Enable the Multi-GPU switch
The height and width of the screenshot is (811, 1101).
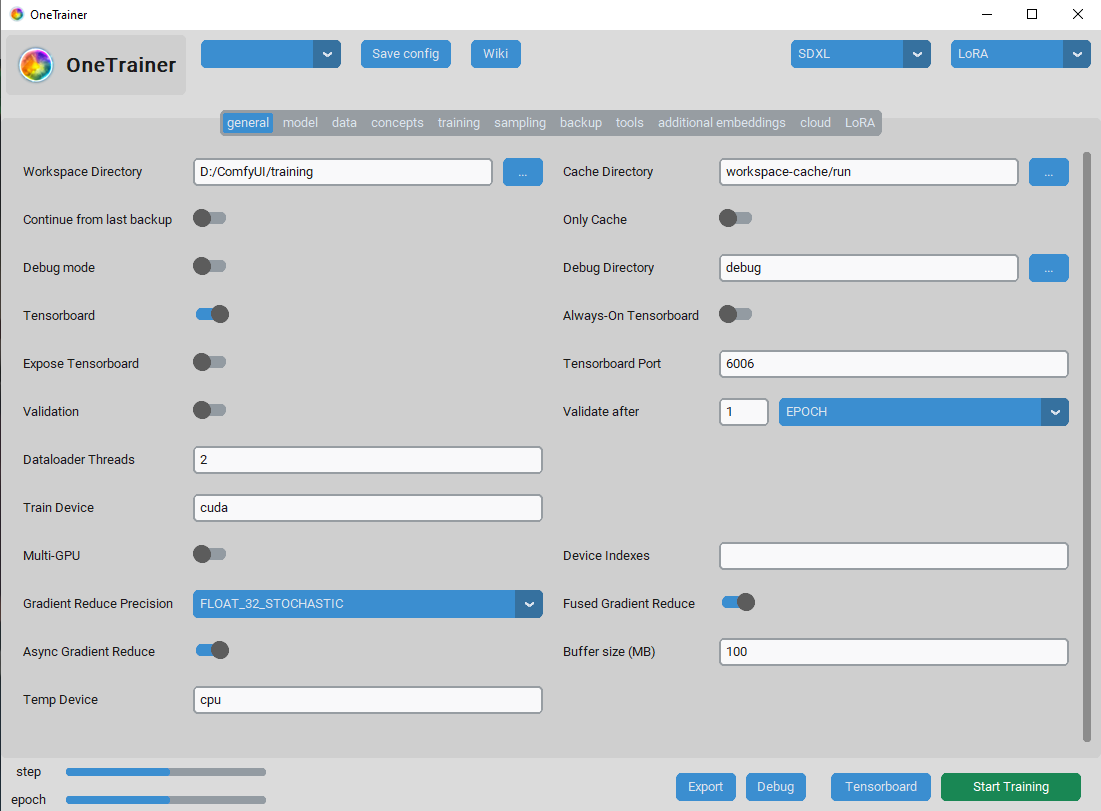tap(210, 554)
